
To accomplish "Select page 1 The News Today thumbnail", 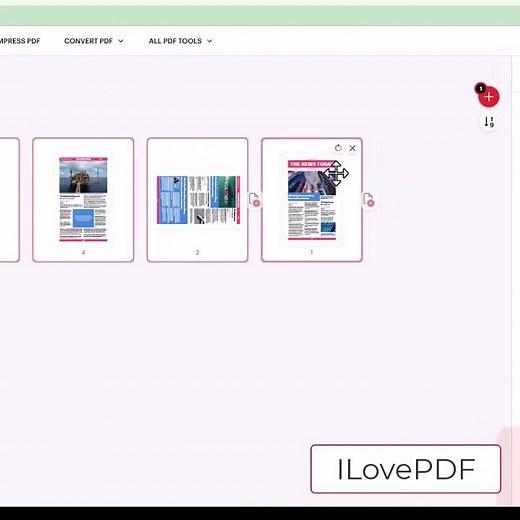I will (x=312, y=200).
